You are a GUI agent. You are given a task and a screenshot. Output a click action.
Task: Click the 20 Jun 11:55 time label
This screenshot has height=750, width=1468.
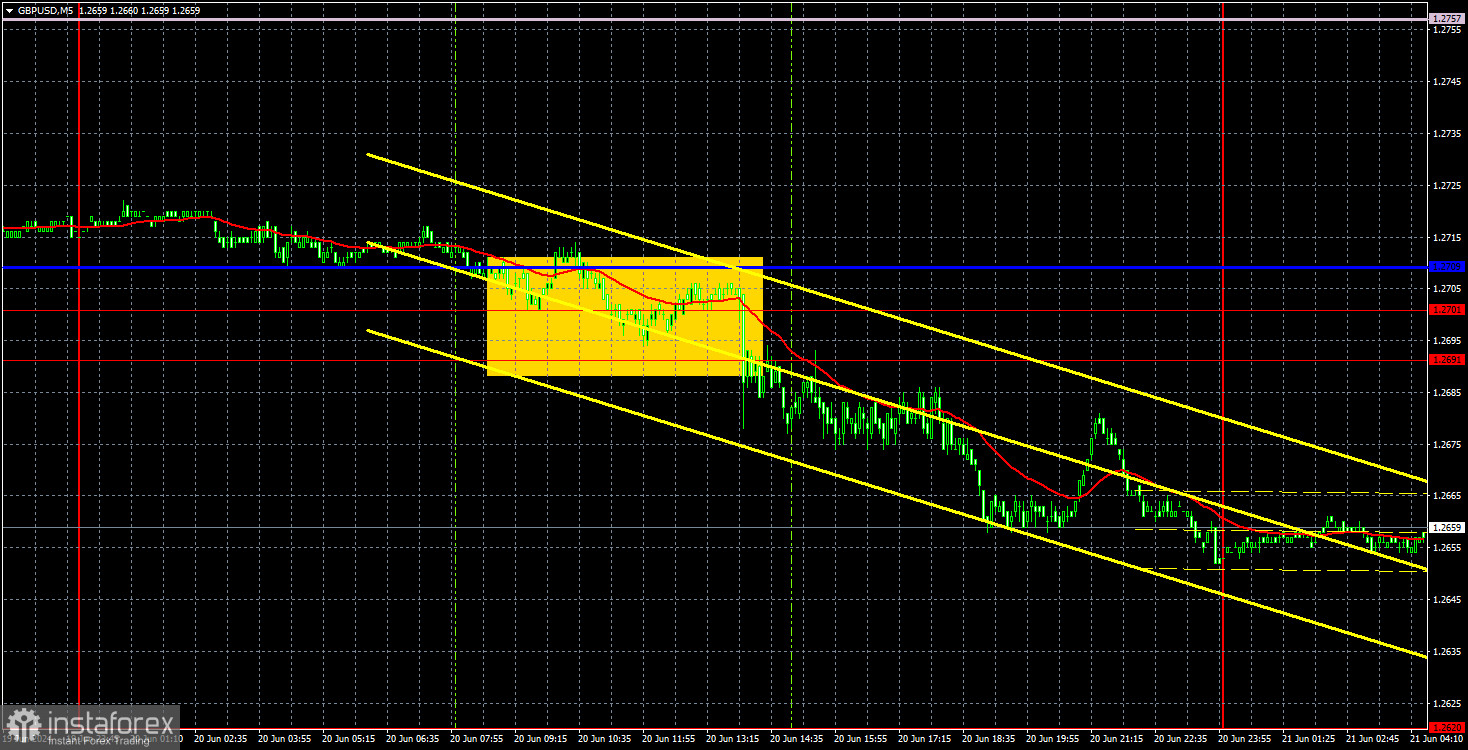click(667, 740)
